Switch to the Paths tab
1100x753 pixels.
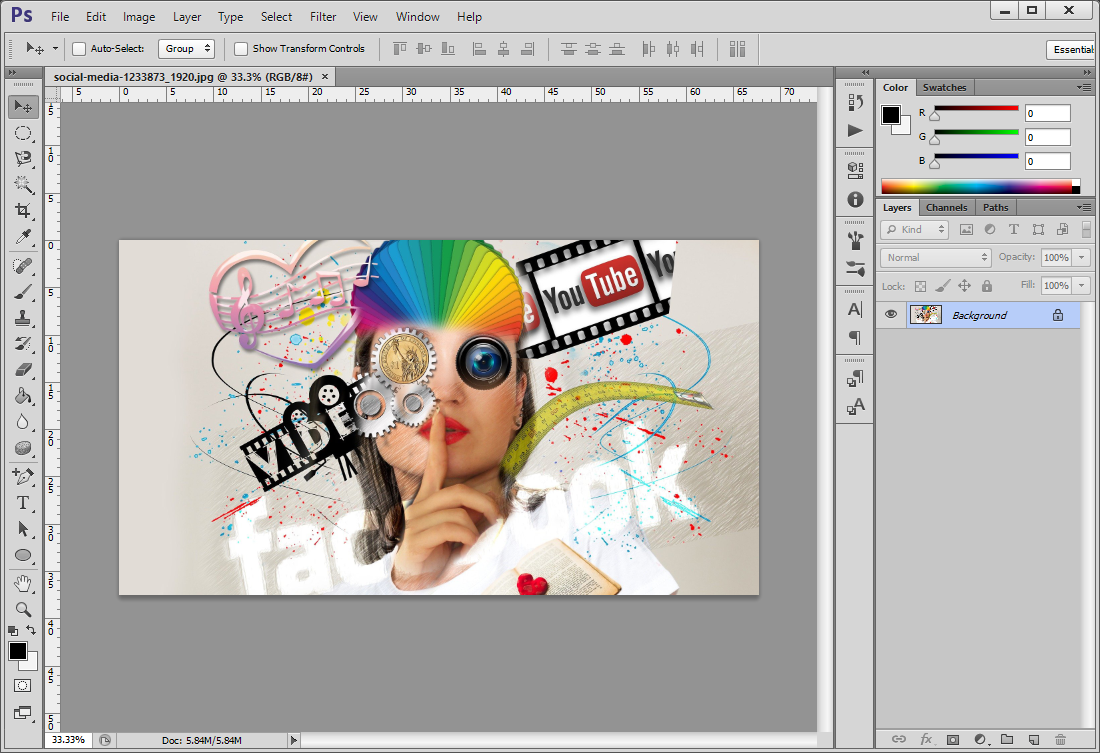pyautogui.click(x=995, y=207)
